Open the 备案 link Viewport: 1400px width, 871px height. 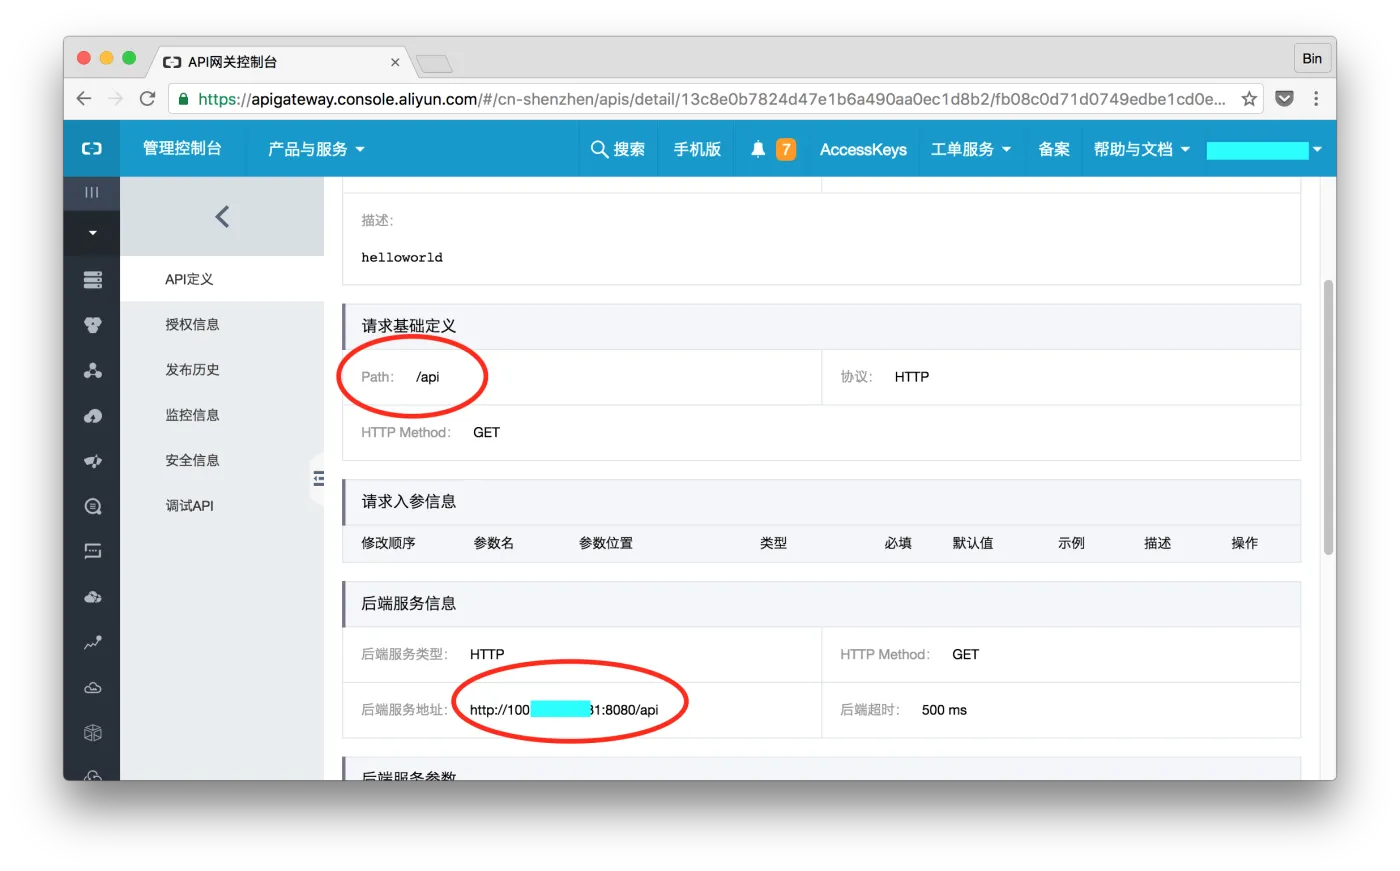point(1054,149)
